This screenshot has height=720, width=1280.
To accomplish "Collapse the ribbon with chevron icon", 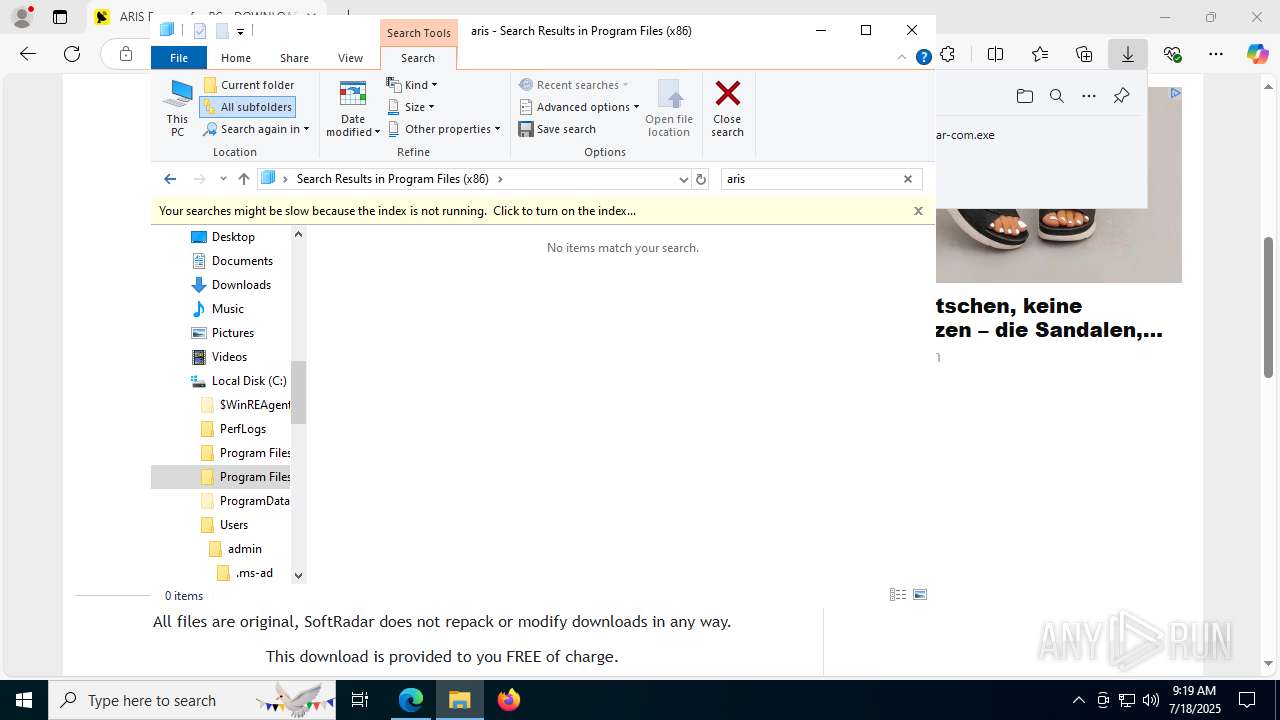I will coord(902,57).
